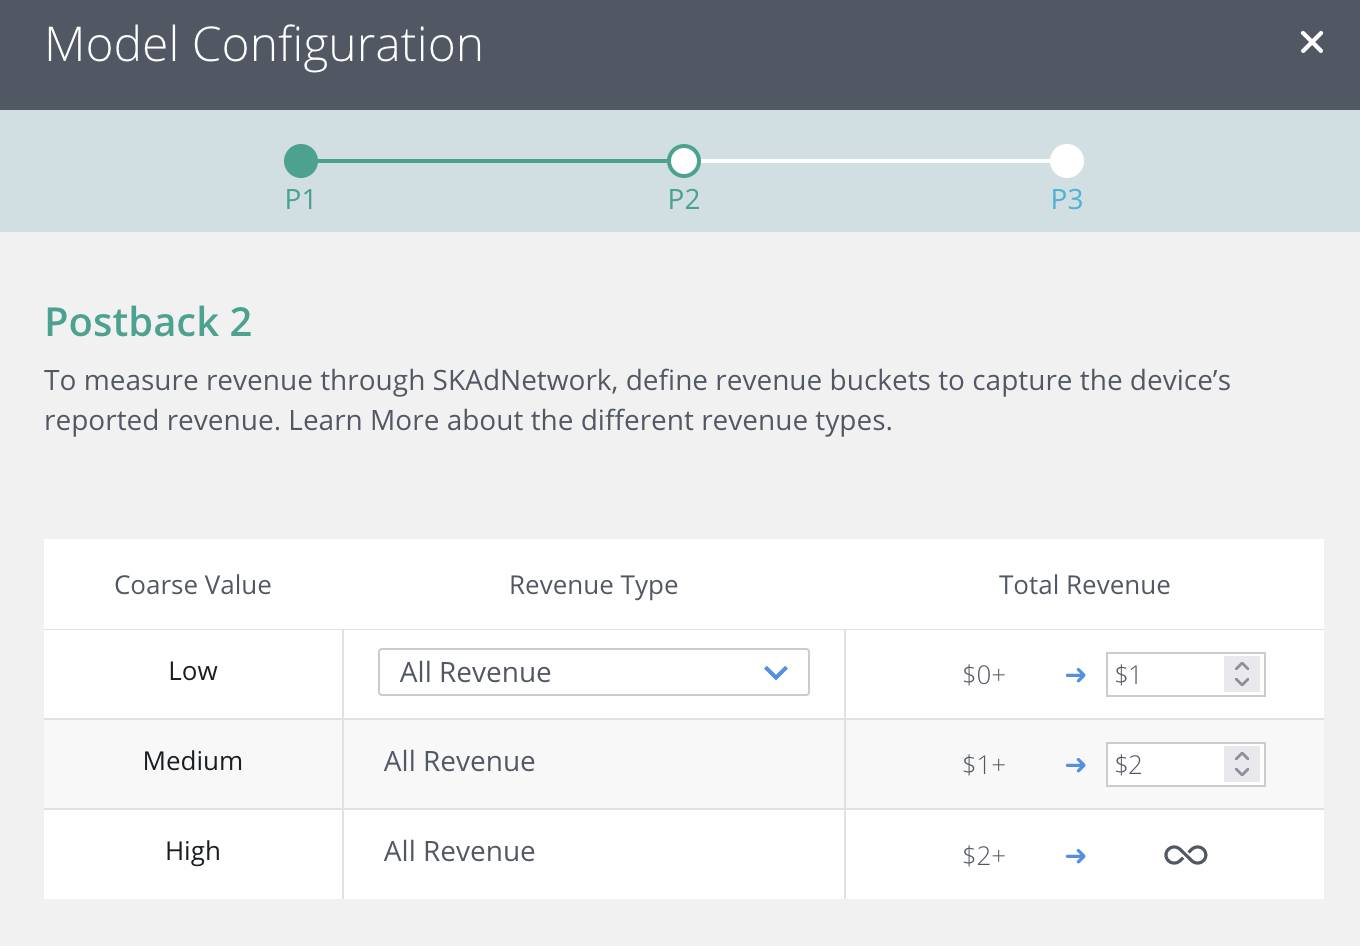This screenshot has width=1360, height=946.
Task: Increase the Low revenue value with up arrow
Action: [1242, 666]
